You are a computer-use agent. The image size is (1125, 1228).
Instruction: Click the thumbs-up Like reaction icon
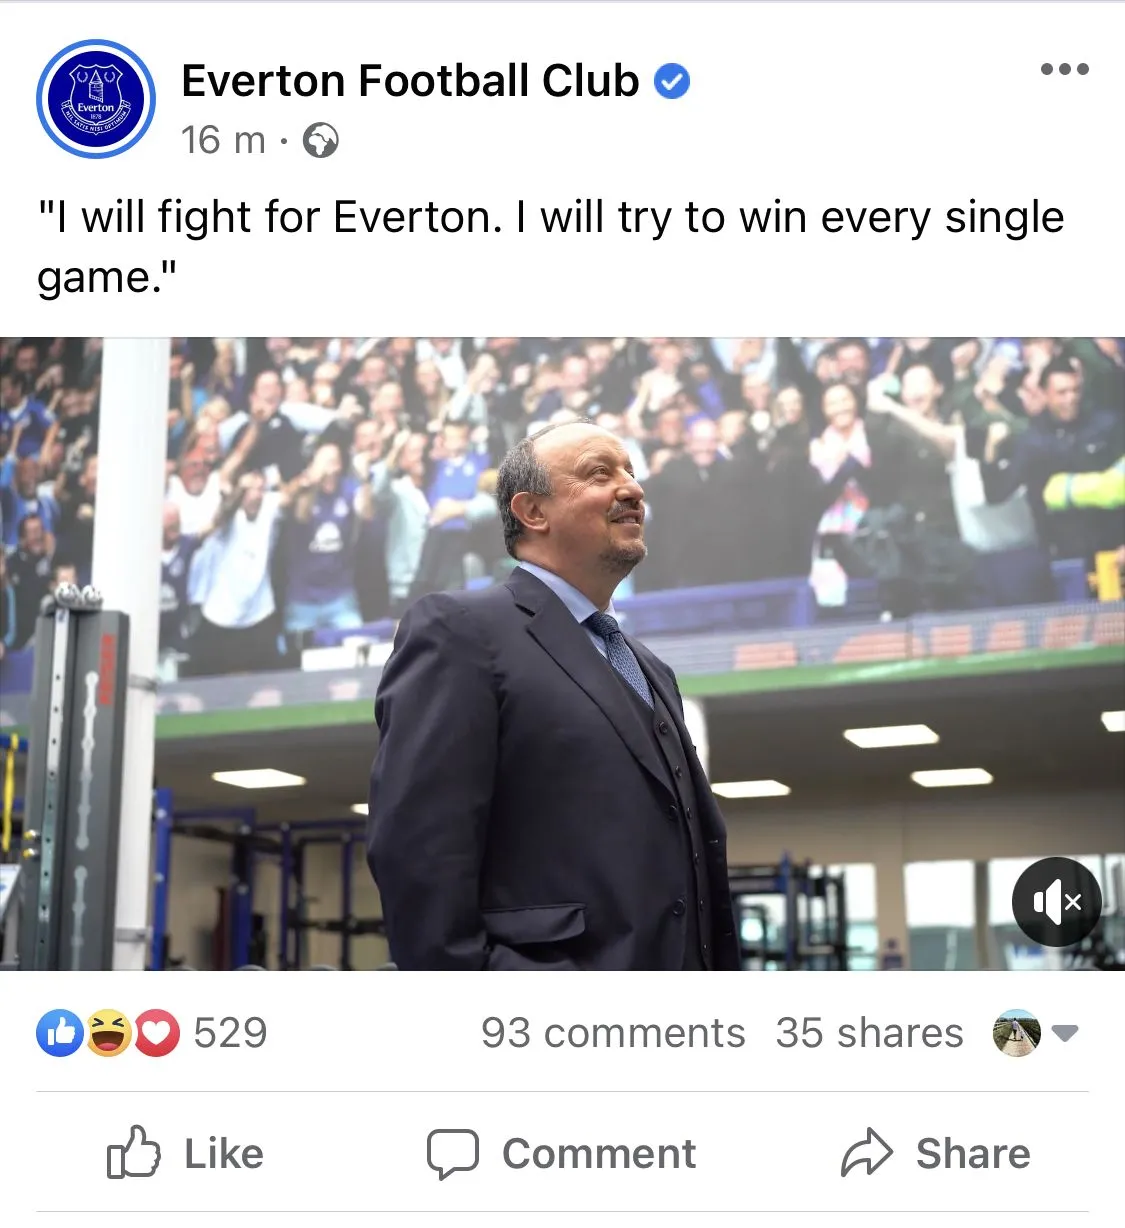click(x=59, y=1033)
